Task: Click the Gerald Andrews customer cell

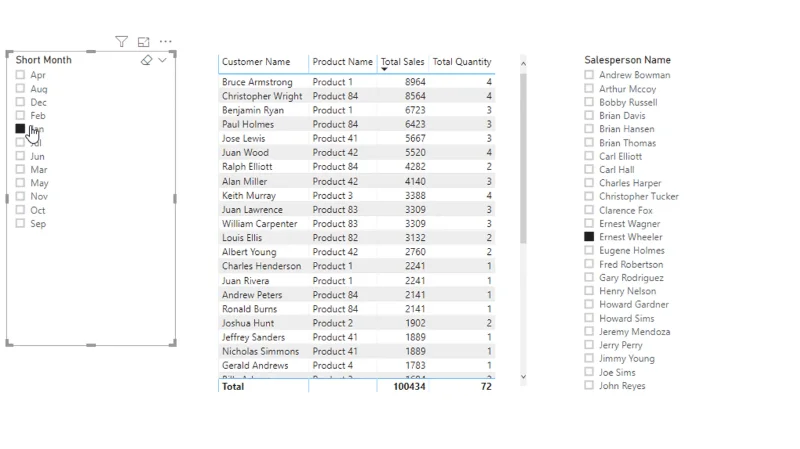Action: tap(255, 365)
